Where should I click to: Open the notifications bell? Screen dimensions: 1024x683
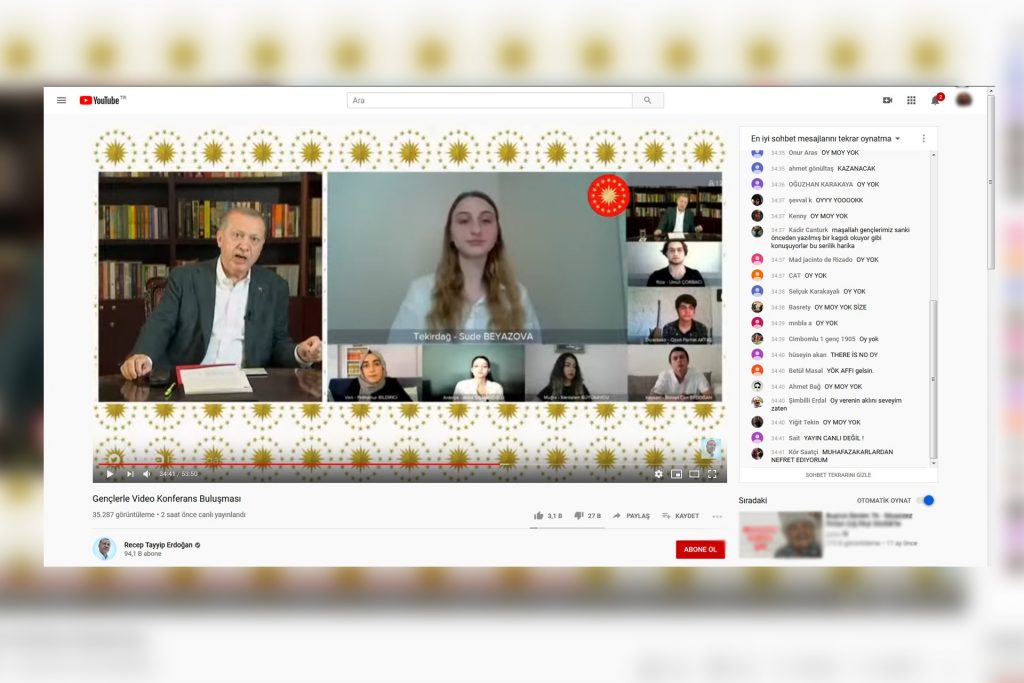point(935,100)
